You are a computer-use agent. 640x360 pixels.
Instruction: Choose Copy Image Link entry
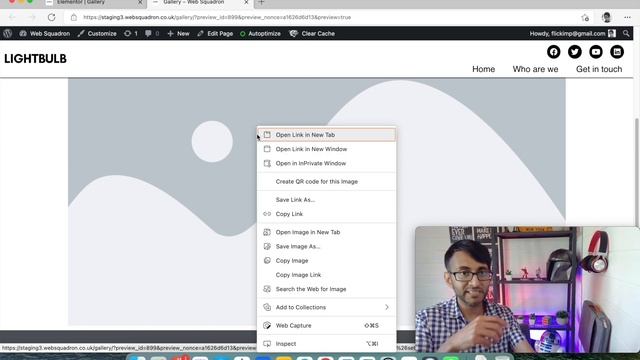click(x=327, y=275)
